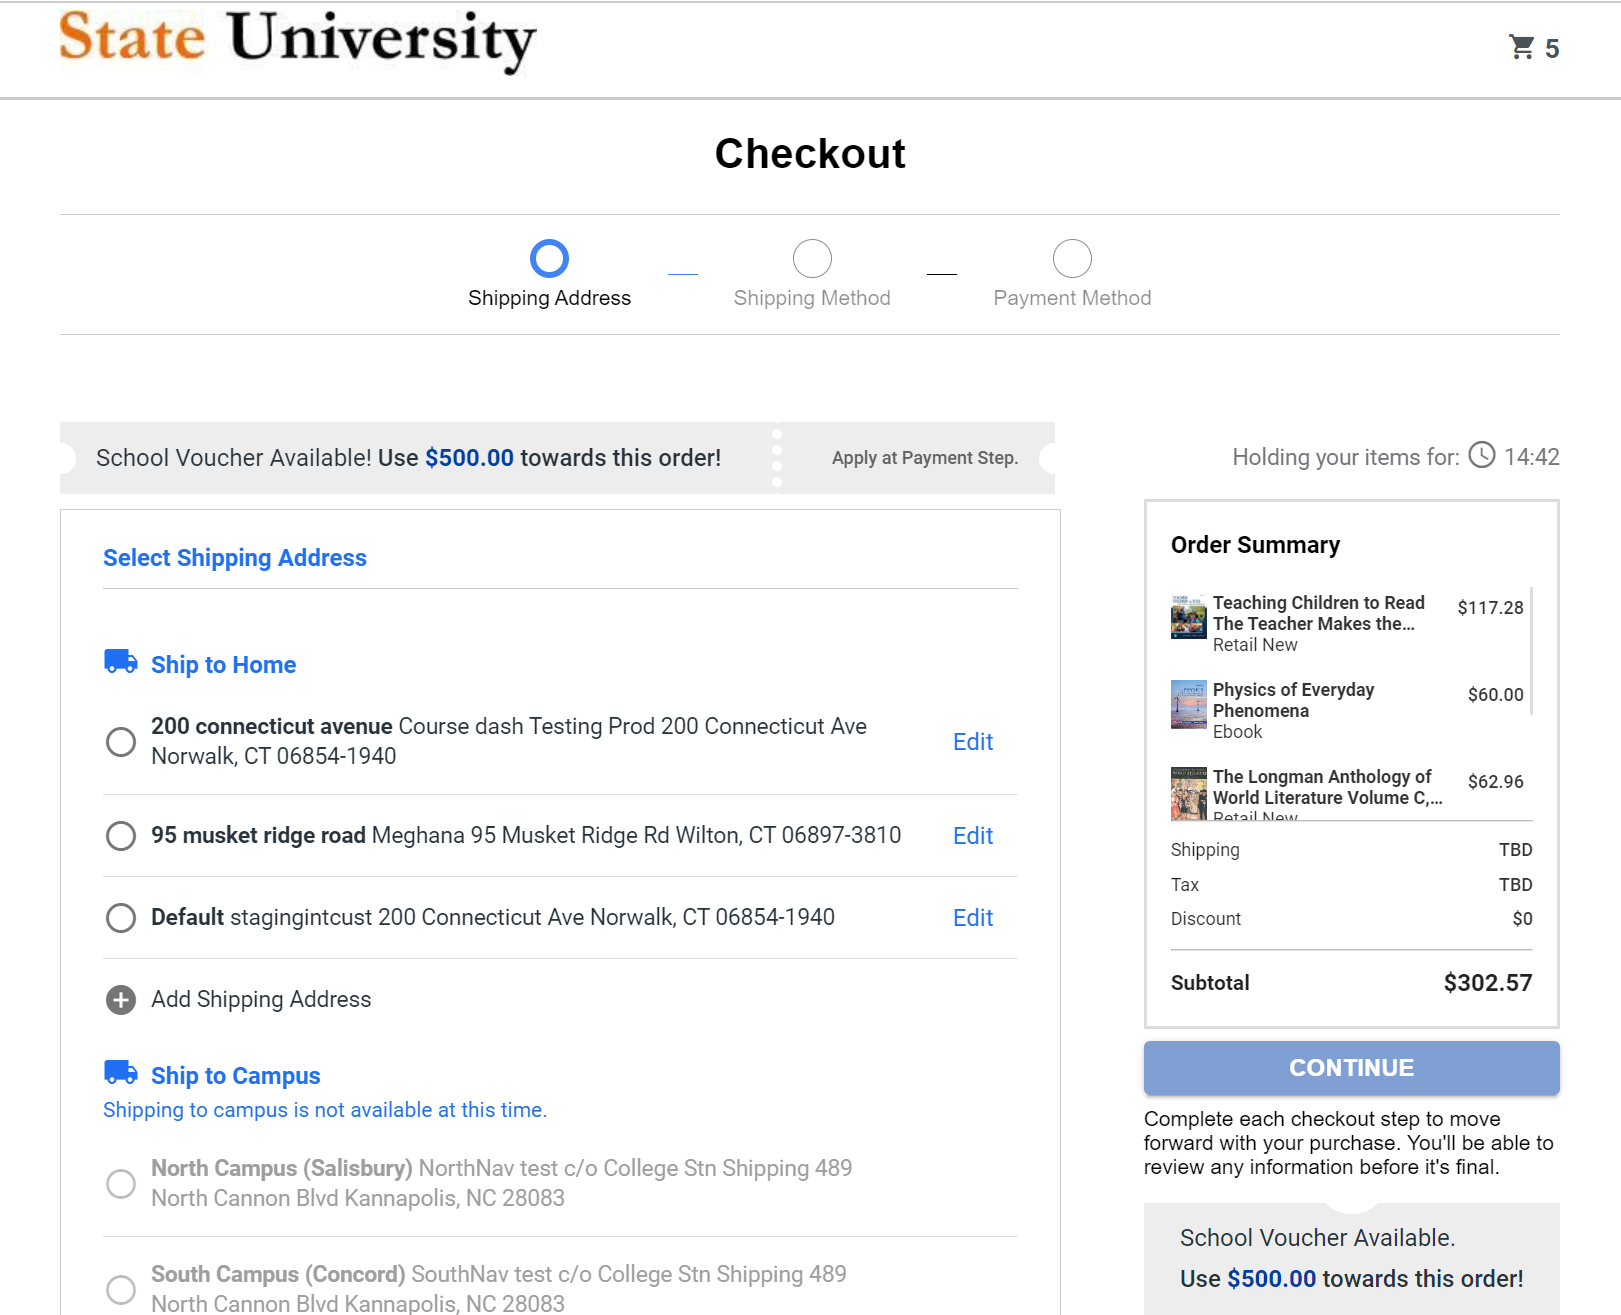Edit the 95 musket ridge road address
Viewport: 1621px width, 1315px height.
pyautogui.click(x=972, y=836)
